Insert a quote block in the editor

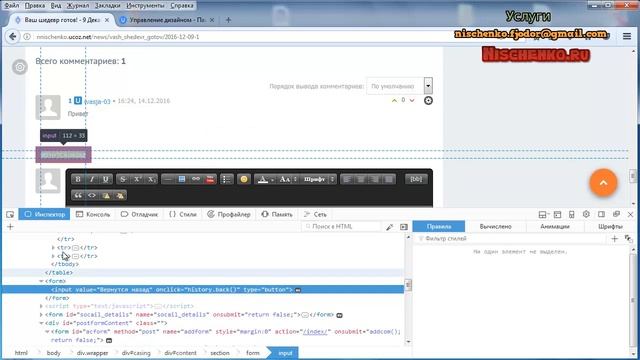pos(78,196)
